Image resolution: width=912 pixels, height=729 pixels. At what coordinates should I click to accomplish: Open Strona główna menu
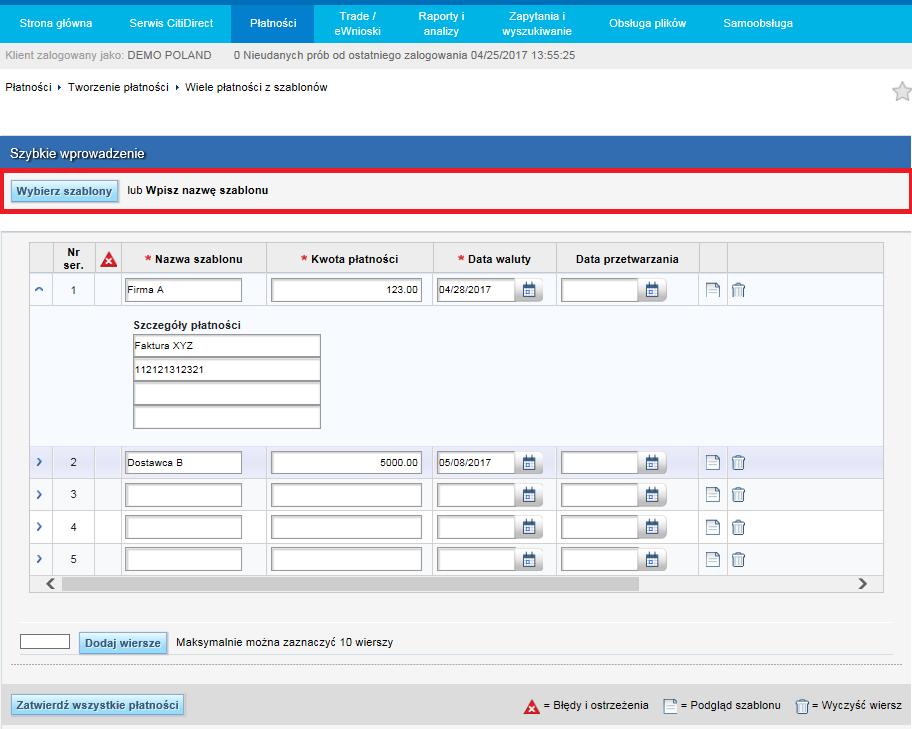(56, 23)
